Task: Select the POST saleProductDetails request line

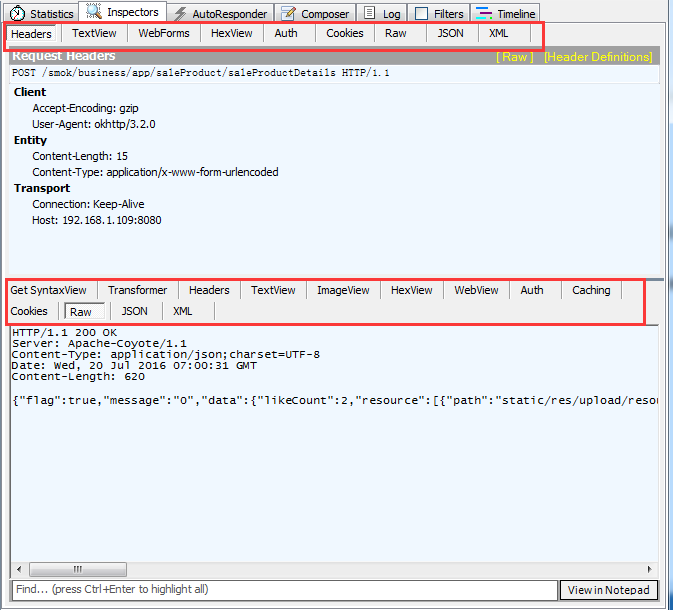Action: 201,73
